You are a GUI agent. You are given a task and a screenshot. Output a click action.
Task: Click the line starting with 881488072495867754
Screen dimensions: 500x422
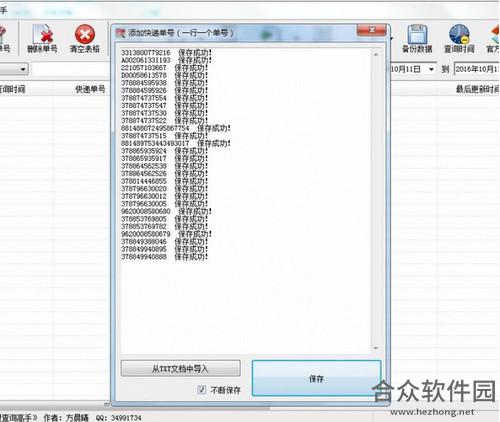176,128
